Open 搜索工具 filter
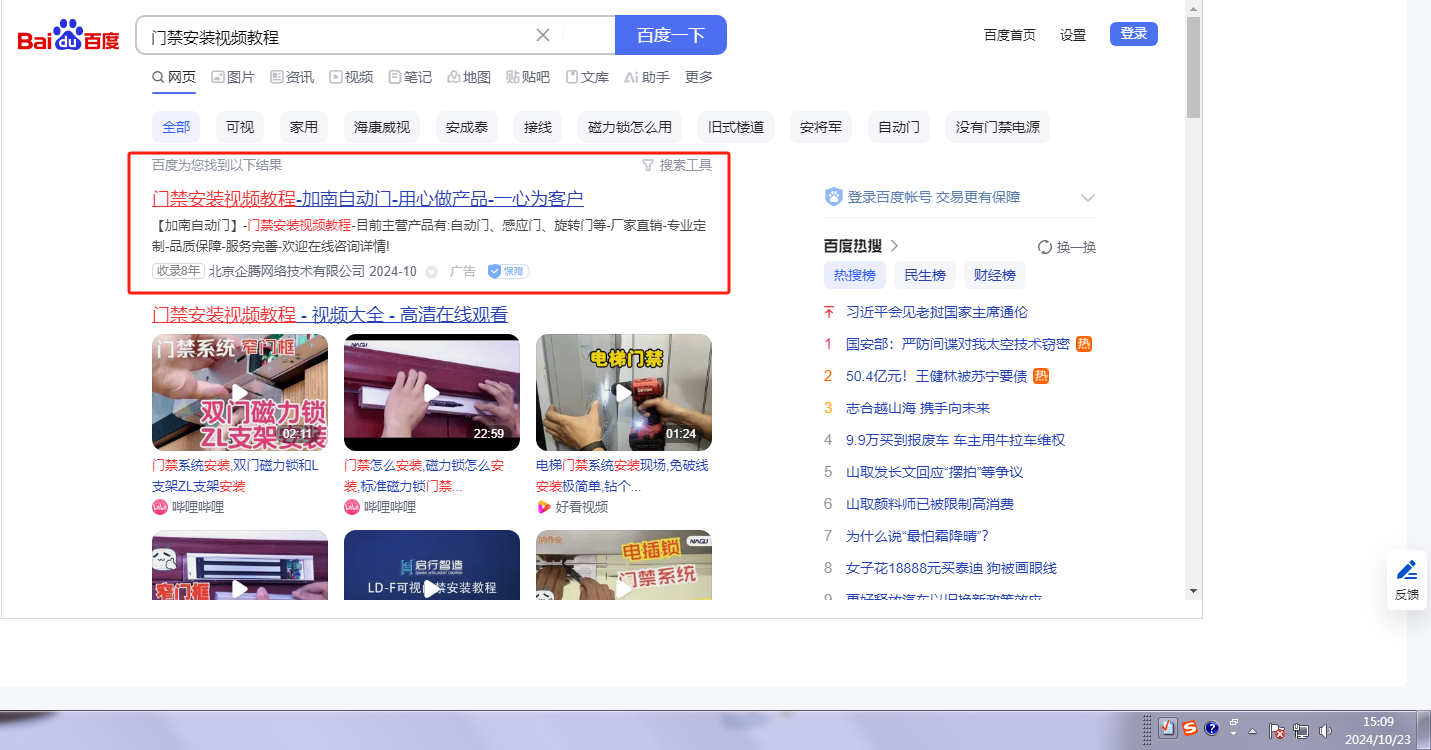The height and width of the screenshot is (750, 1431). pyautogui.click(x=677, y=165)
